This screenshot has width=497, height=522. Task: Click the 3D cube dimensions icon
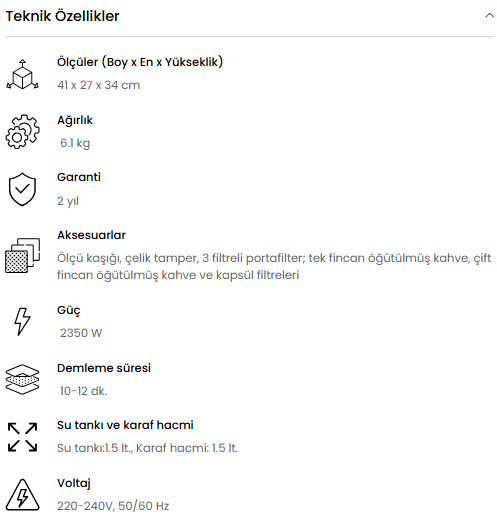click(22, 74)
